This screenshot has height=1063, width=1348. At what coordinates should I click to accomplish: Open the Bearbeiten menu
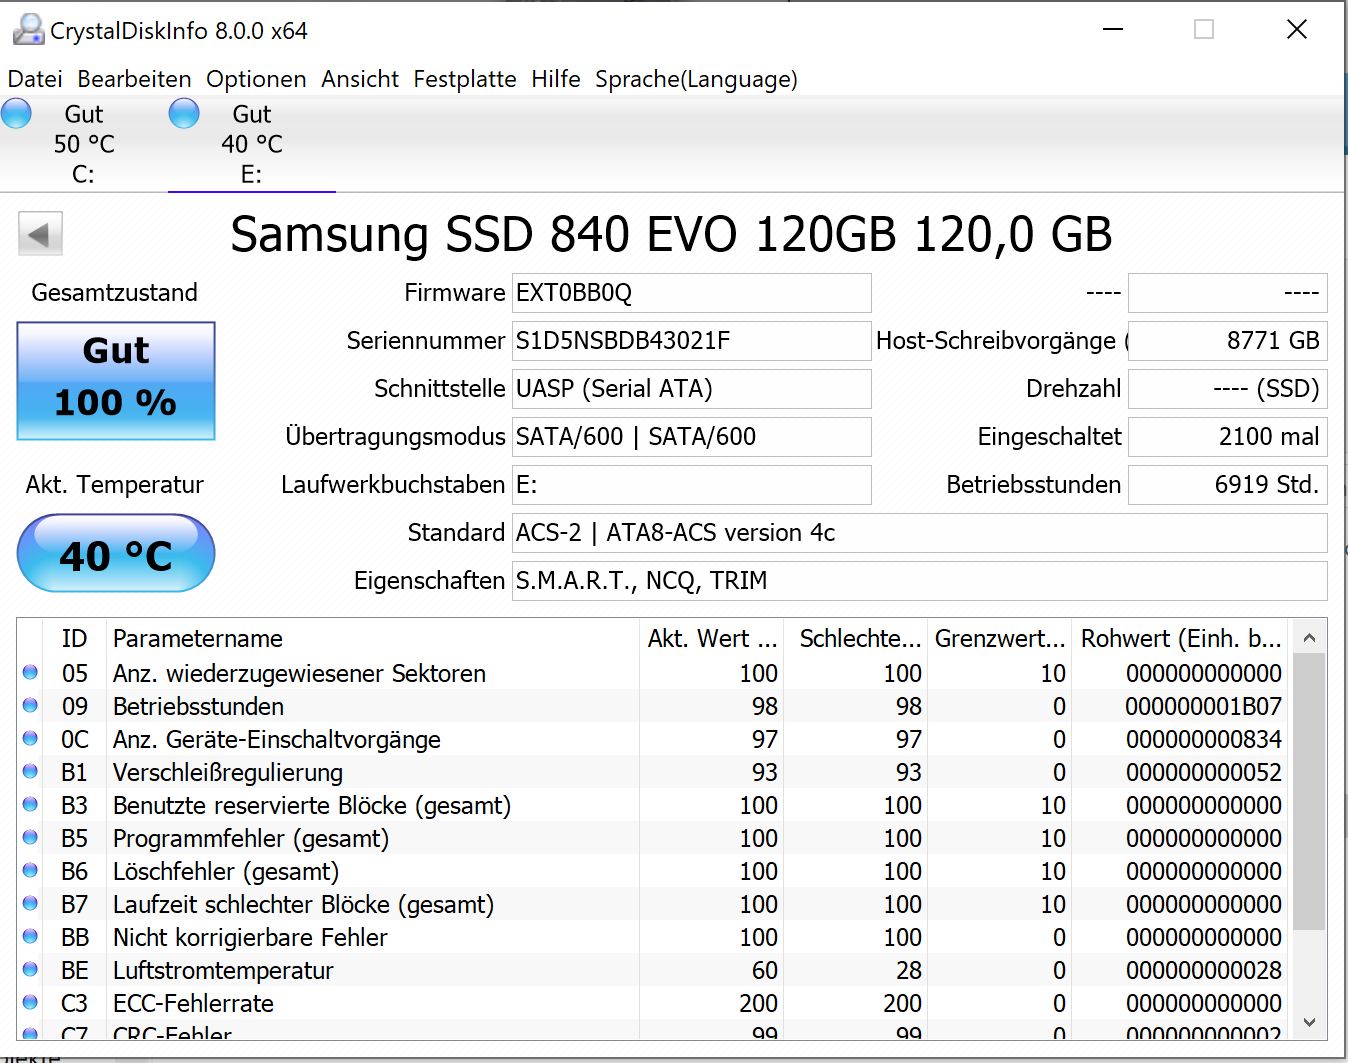[x=134, y=79]
